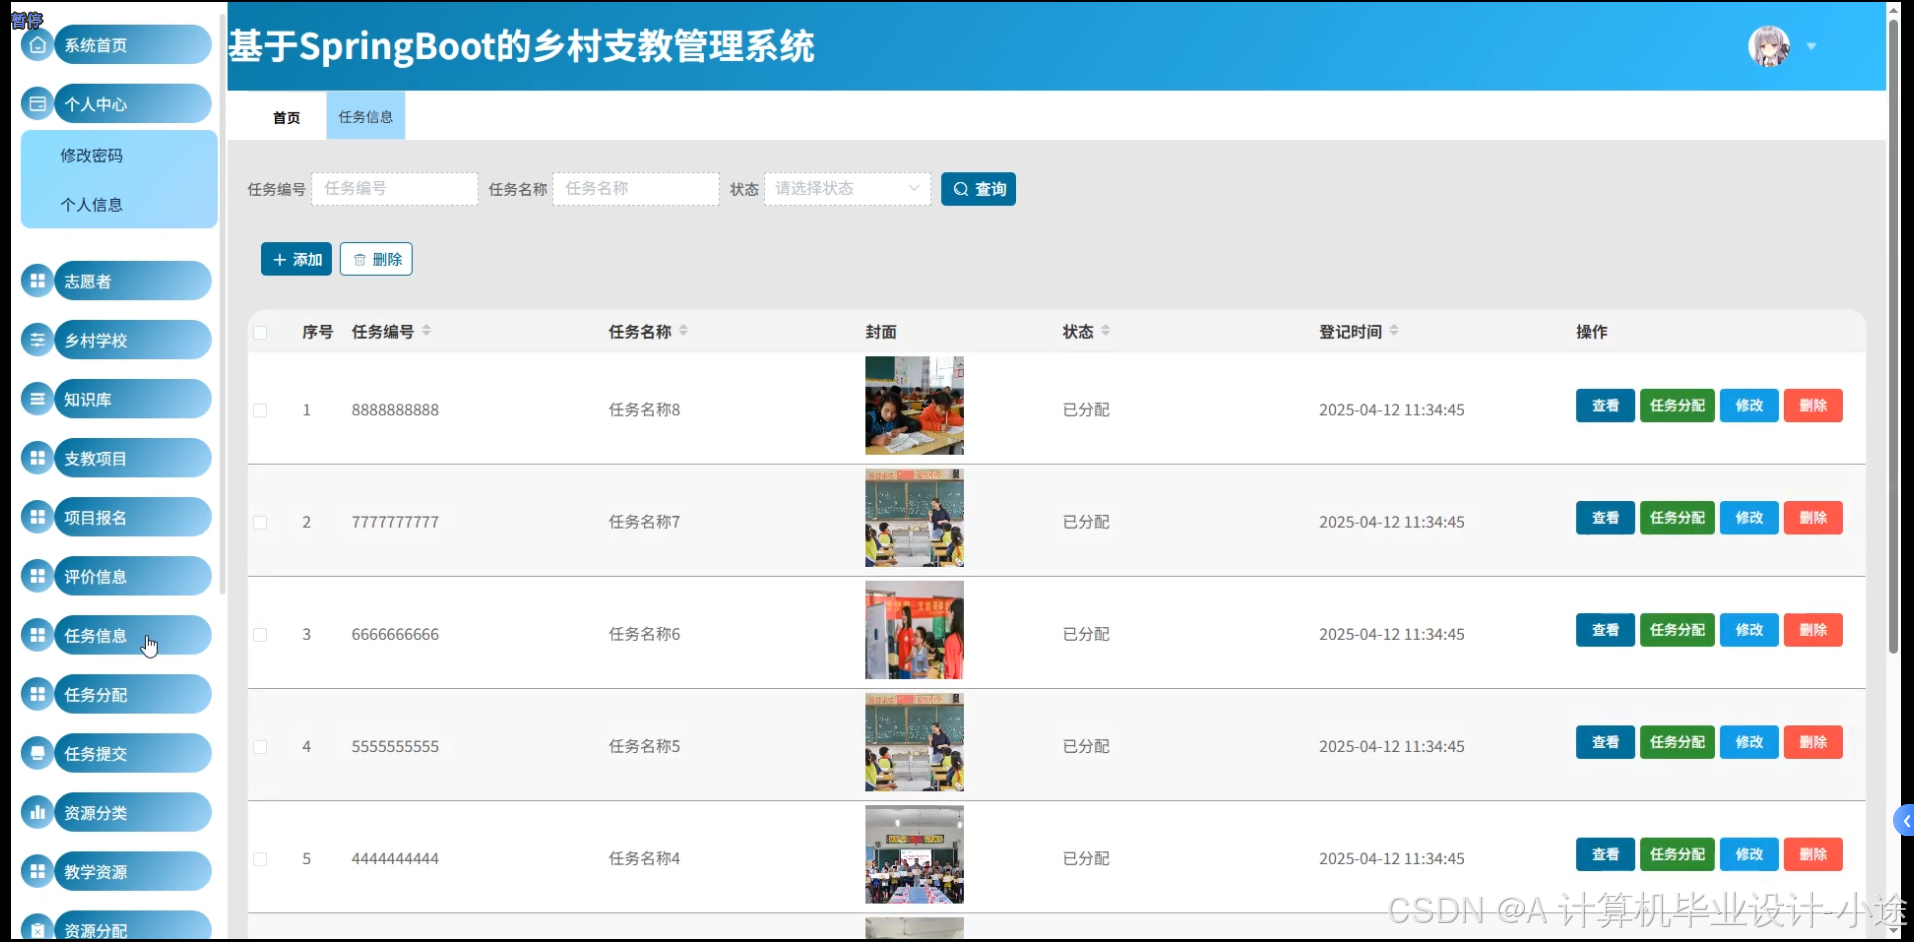Click the grid icon next to 志愿者
This screenshot has height=942, width=1914.
click(38, 281)
